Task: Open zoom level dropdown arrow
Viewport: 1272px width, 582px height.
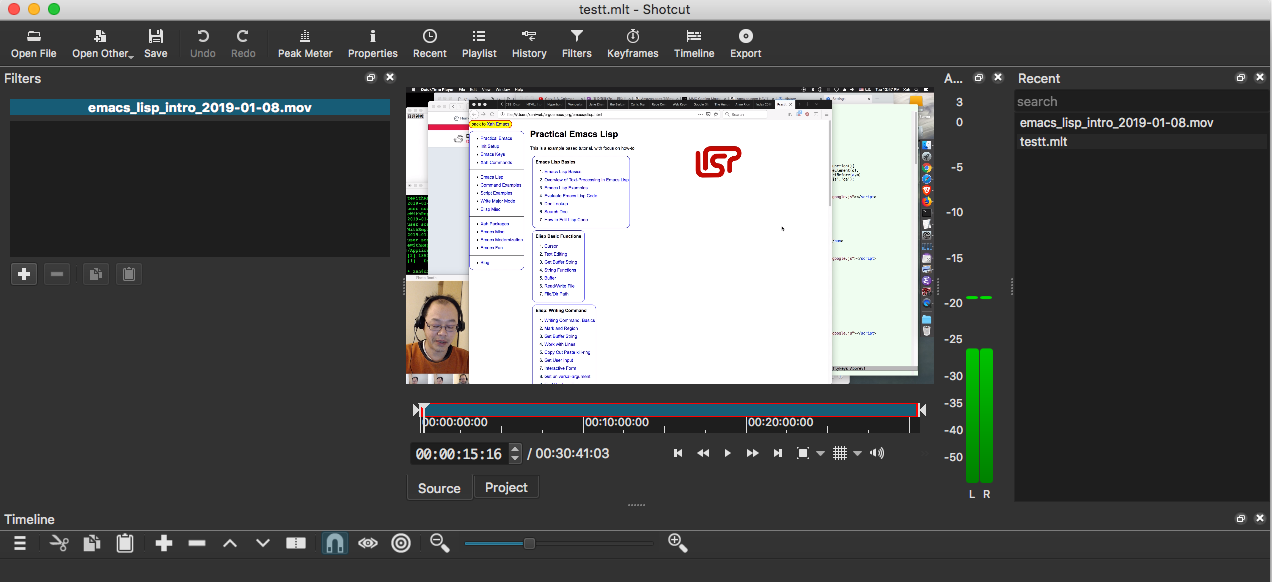Action: point(820,454)
